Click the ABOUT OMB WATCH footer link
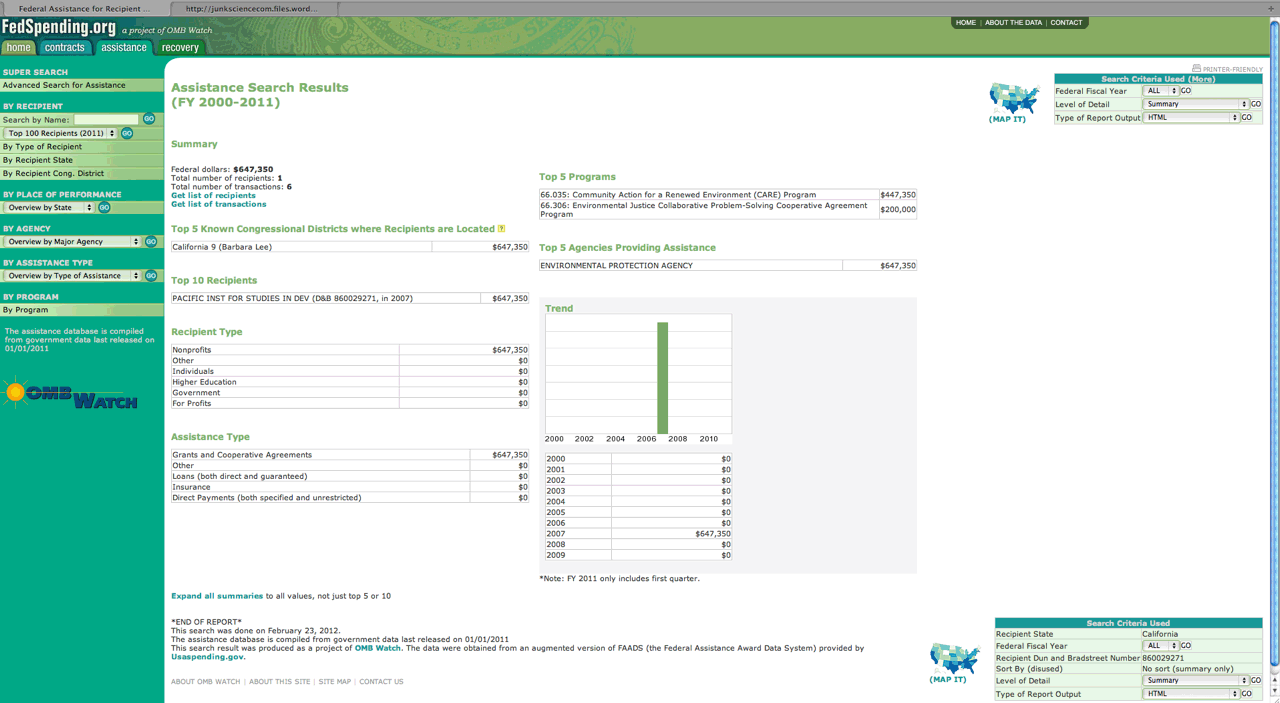This screenshot has width=1280, height=703. tap(205, 682)
